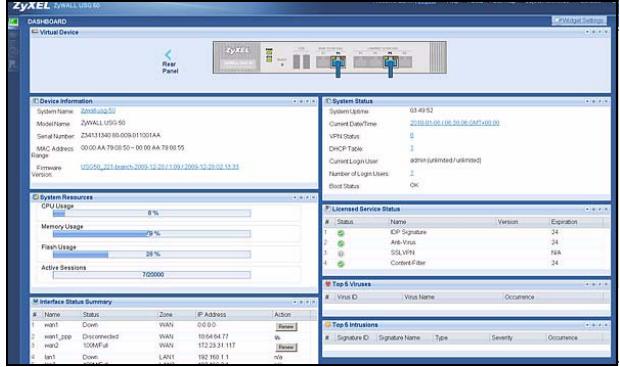620x367 pixels.
Task: Open the VPN Status value link
Action: (412, 135)
